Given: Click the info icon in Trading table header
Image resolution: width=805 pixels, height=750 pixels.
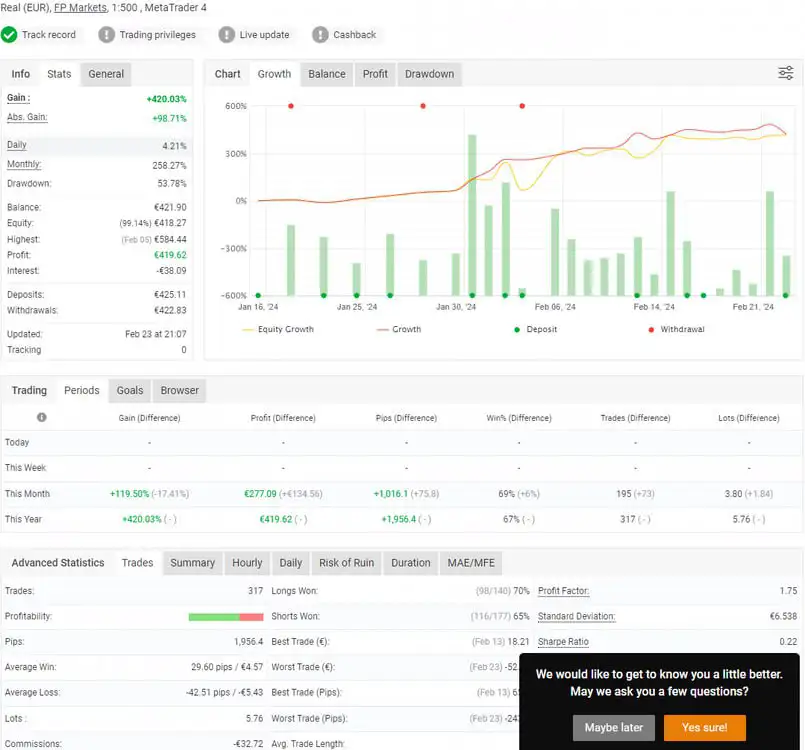Looking at the screenshot, I should 42,417.
